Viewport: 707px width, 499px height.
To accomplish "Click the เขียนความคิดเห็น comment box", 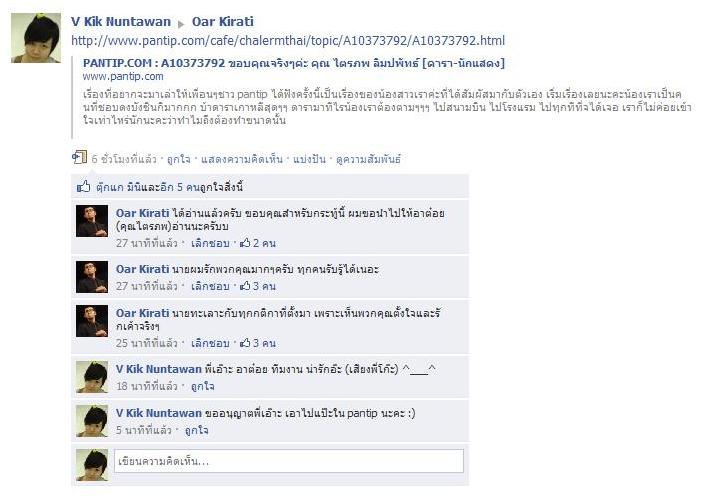I will coord(289,461).
